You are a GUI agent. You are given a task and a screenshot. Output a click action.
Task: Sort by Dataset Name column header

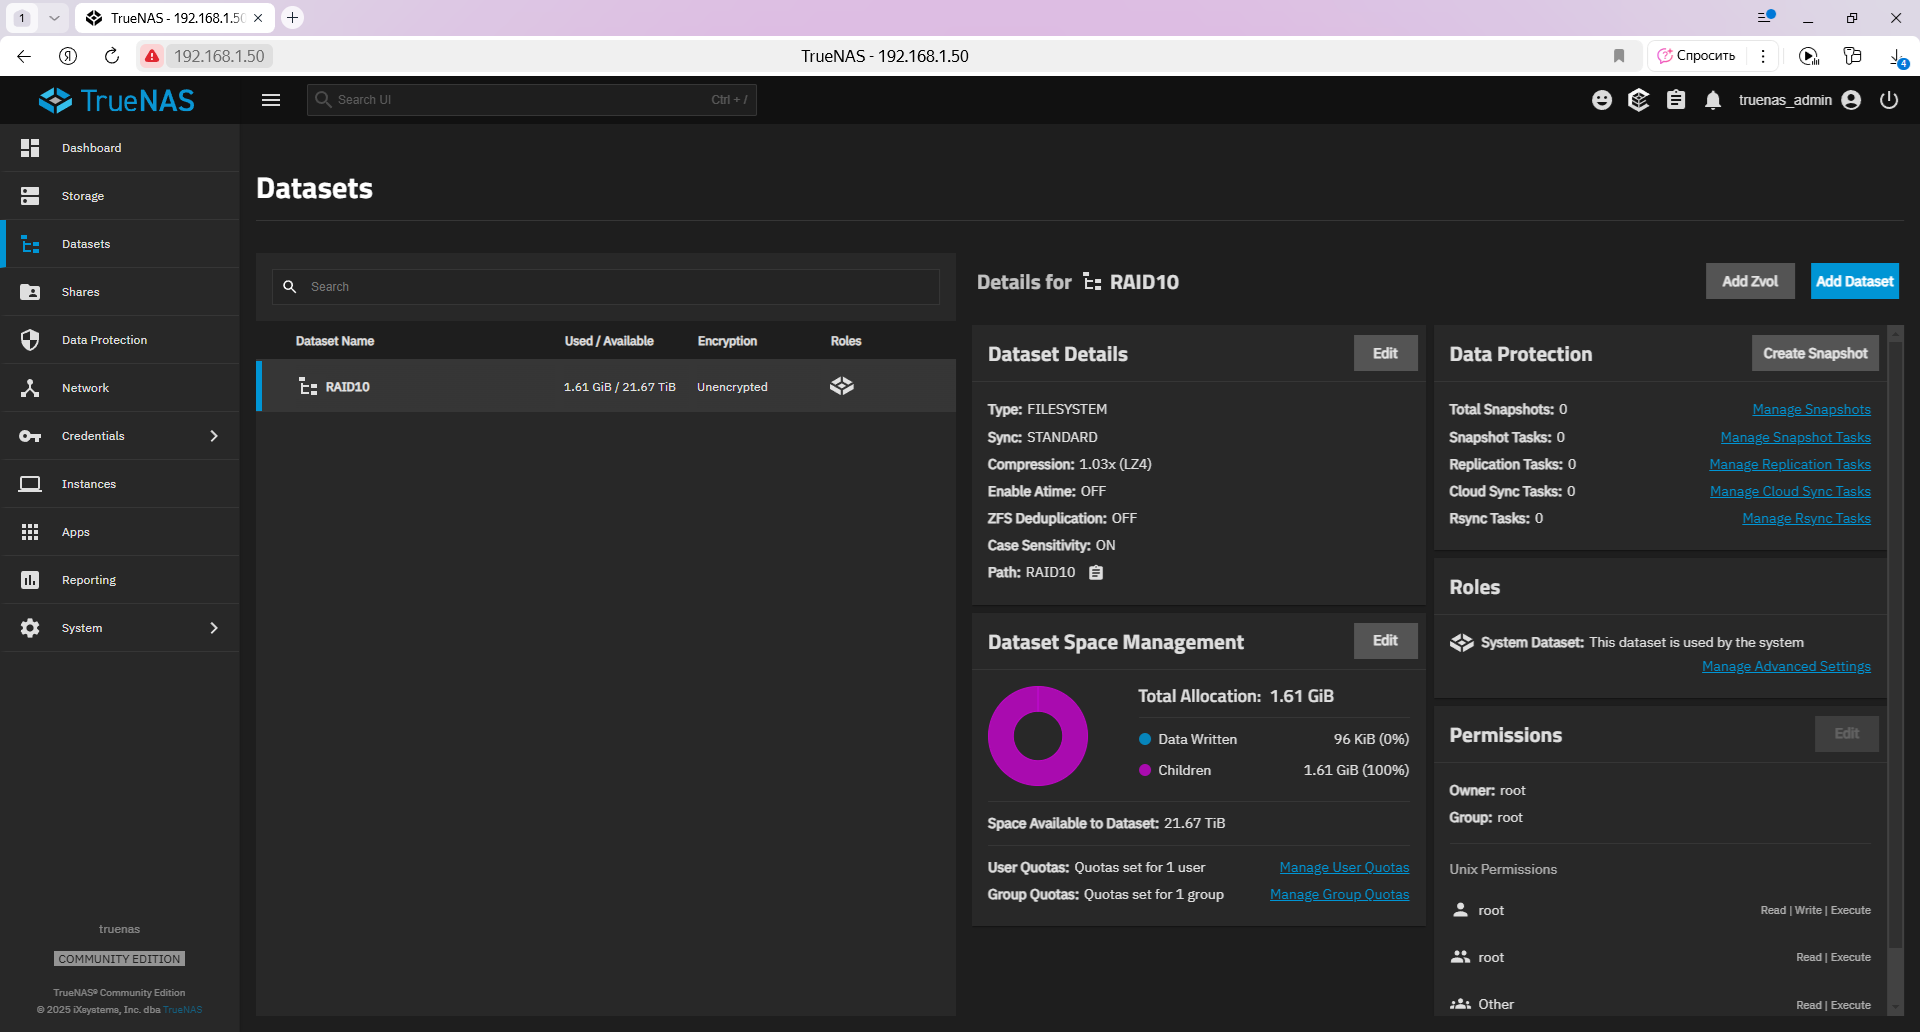335,341
